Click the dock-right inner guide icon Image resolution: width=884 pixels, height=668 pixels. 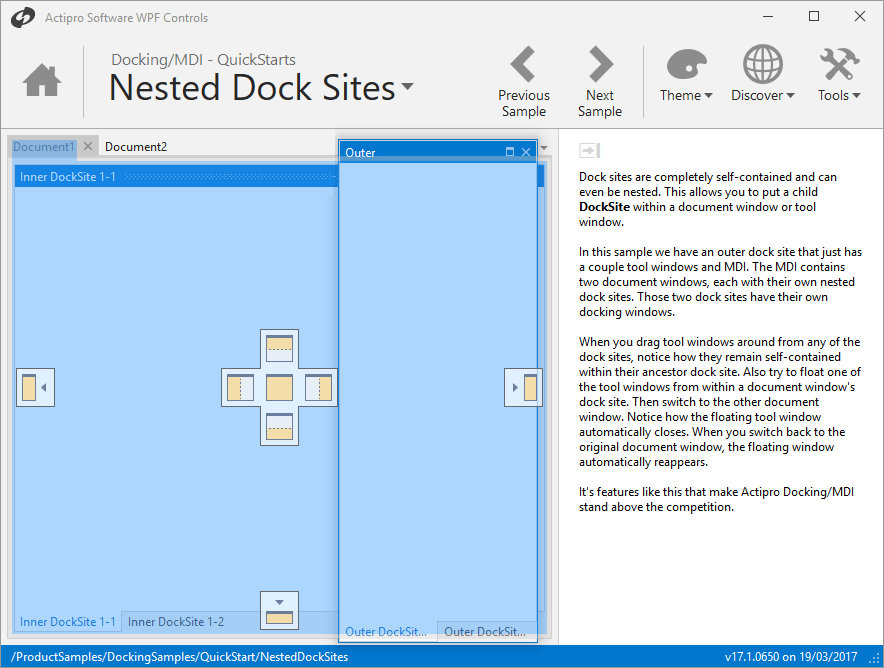pyautogui.click(x=318, y=387)
